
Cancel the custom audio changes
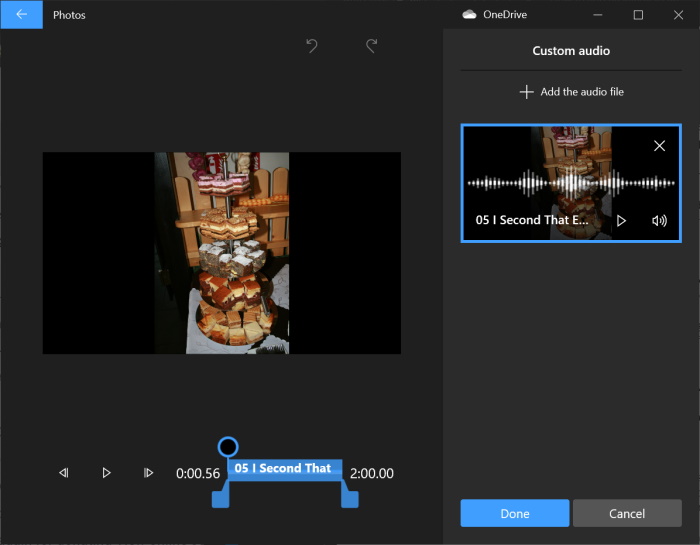[627, 513]
